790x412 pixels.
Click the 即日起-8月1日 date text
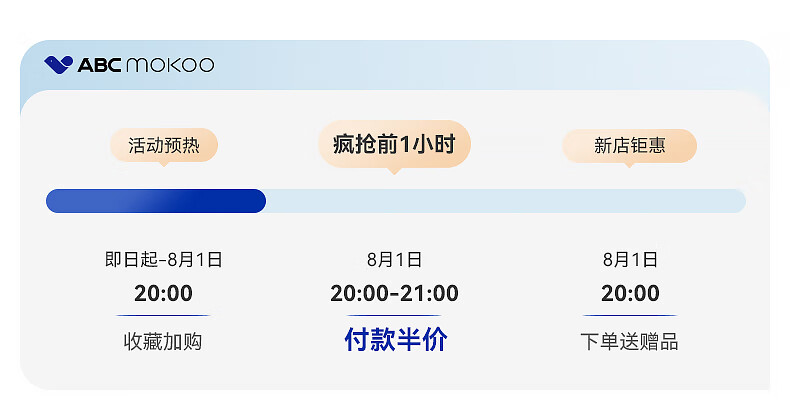[164, 259]
